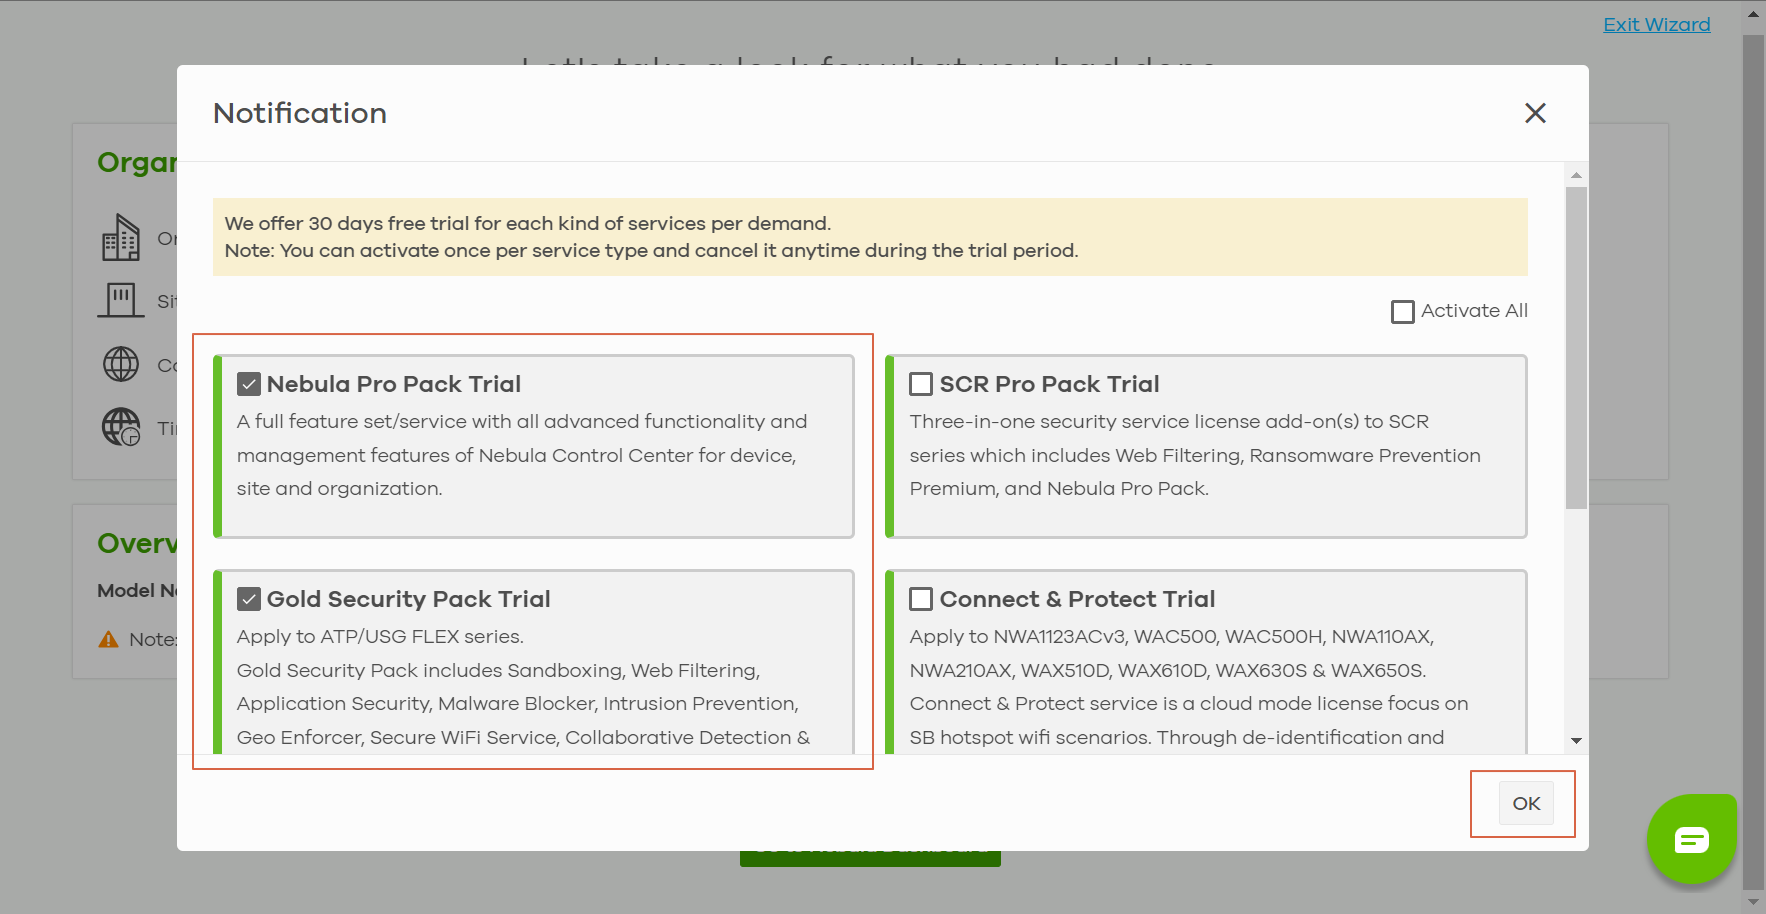Enable the Activate All checkbox

click(x=1403, y=312)
